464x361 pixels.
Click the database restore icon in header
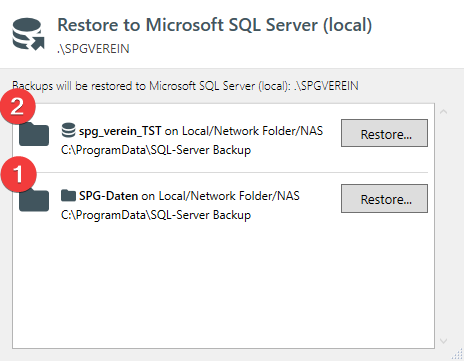[28, 34]
